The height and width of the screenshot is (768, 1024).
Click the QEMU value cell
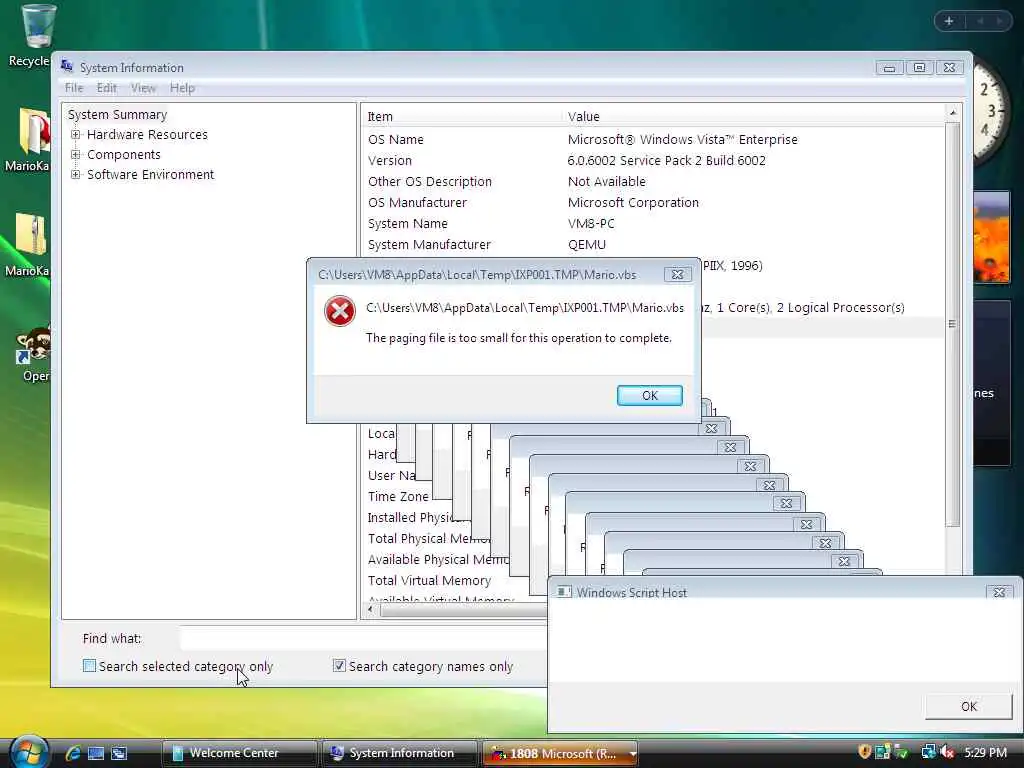586,244
